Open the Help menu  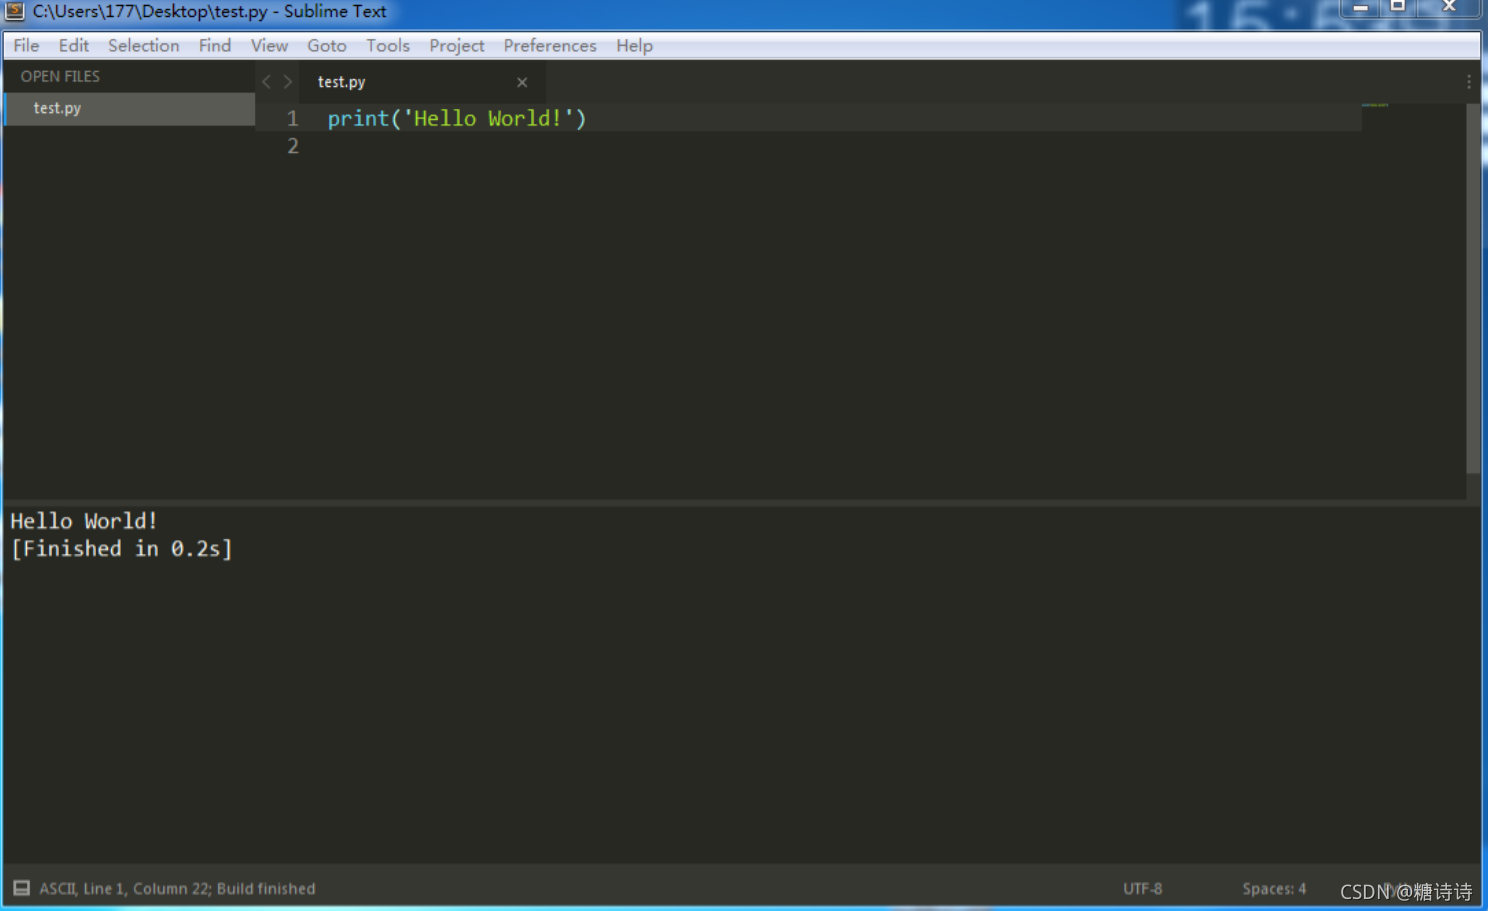pos(634,45)
